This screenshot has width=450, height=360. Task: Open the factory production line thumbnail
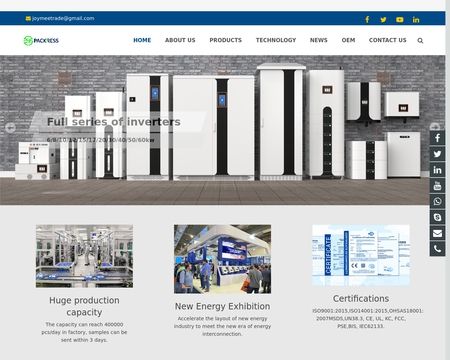click(84, 256)
